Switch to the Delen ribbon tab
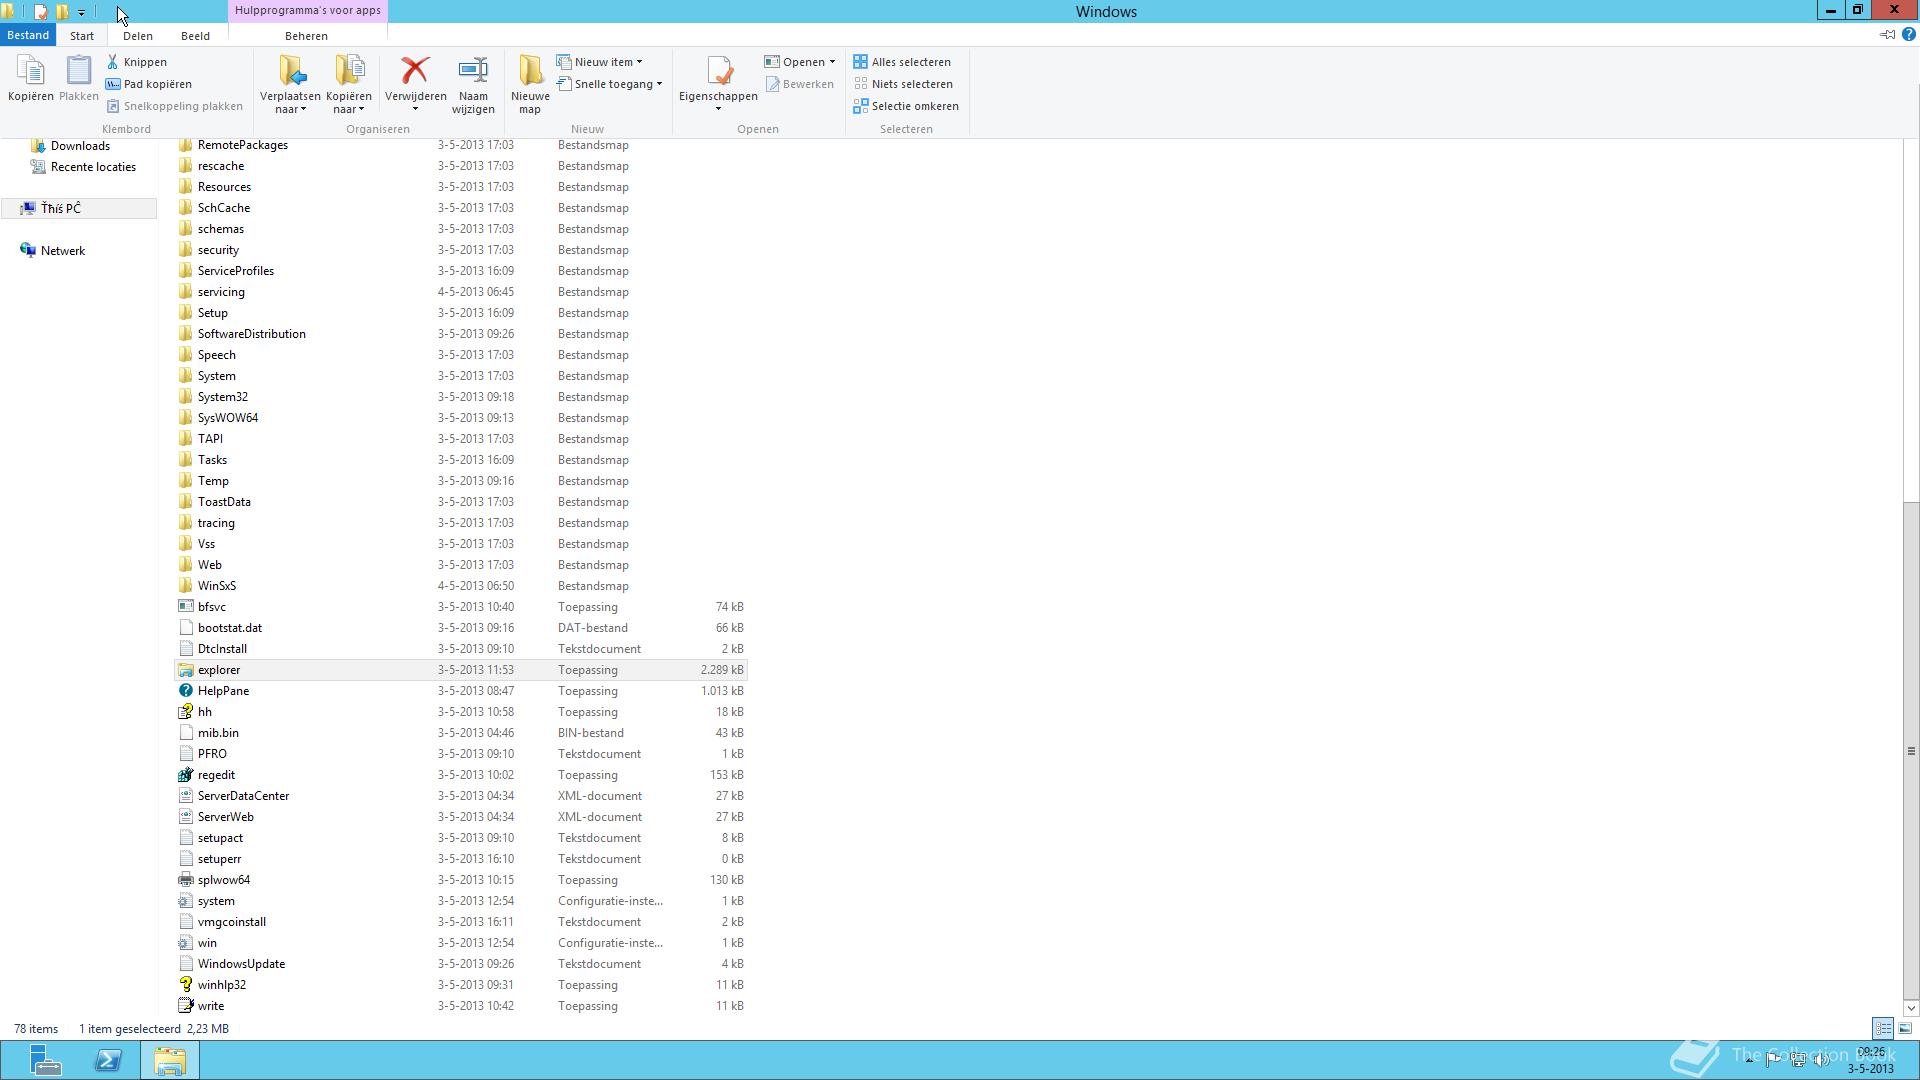Screen dimensions: 1920x1080 tap(138, 35)
